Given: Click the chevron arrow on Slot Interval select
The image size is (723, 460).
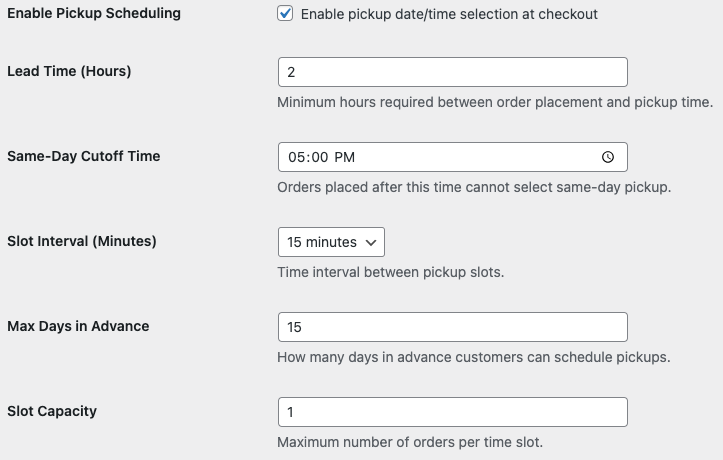Looking at the screenshot, I should pyautogui.click(x=371, y=242).
